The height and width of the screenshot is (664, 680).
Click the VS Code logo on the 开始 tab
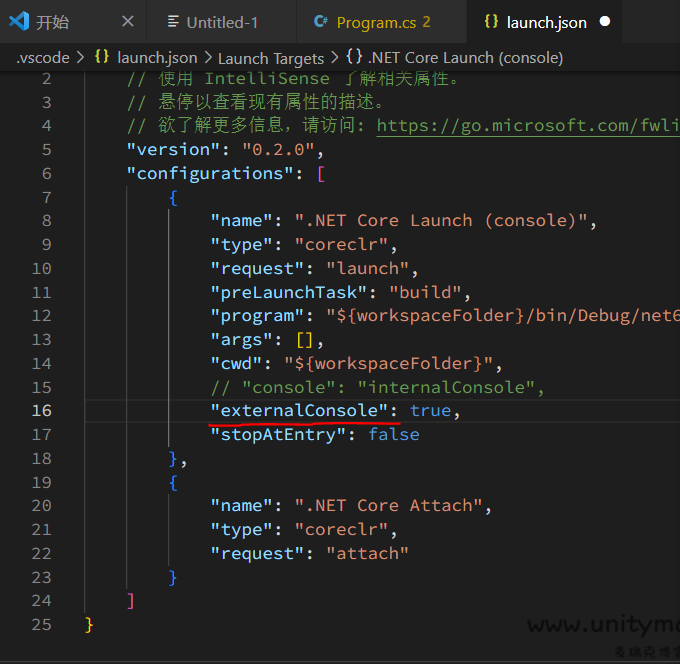tap(19, 21)
